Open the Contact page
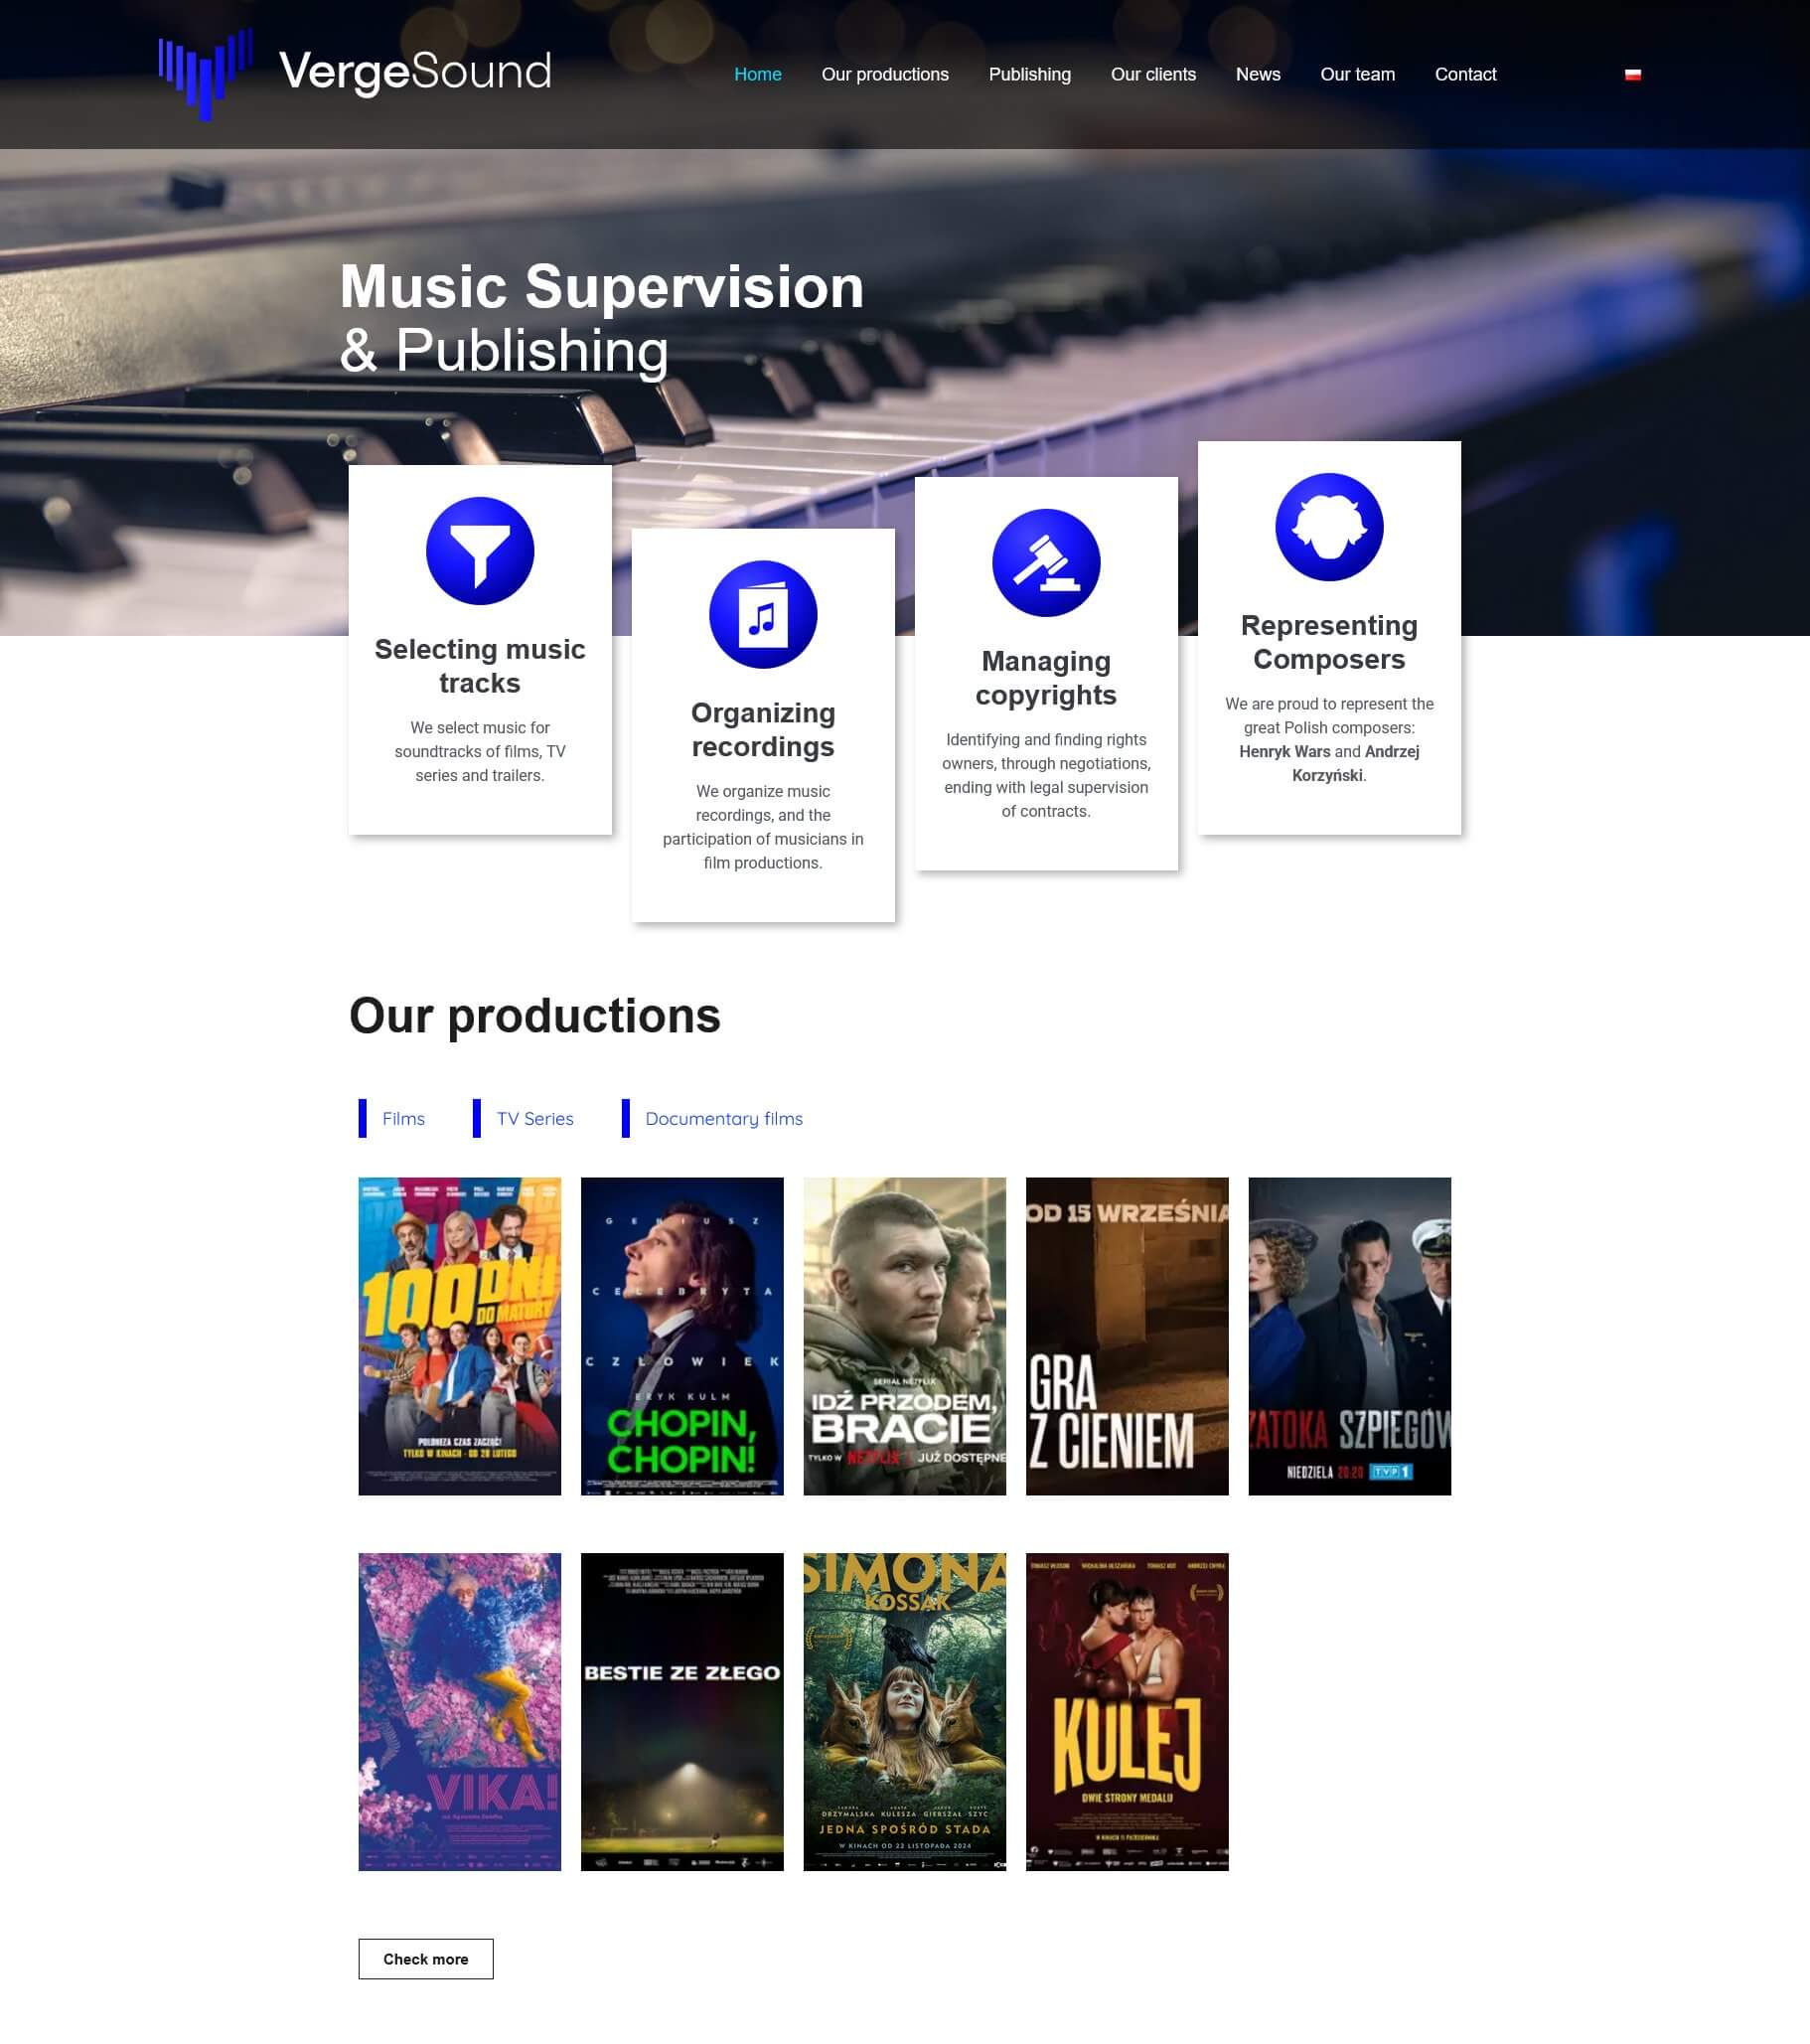Viewport: 1810px width, 2044px height. pyautogui.click(x=1465, y=74)
